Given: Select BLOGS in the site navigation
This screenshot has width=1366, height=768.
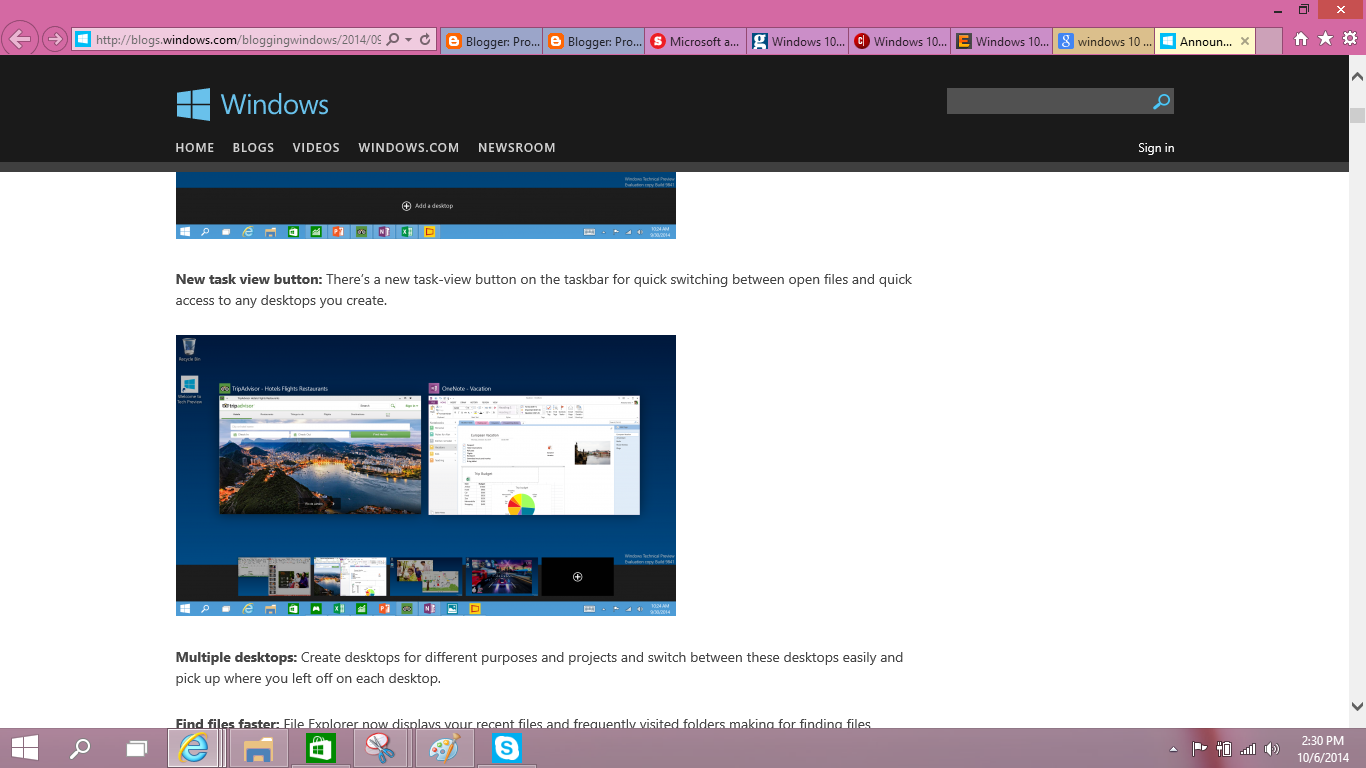Looking at the screenshot, I should pos(253,147).
